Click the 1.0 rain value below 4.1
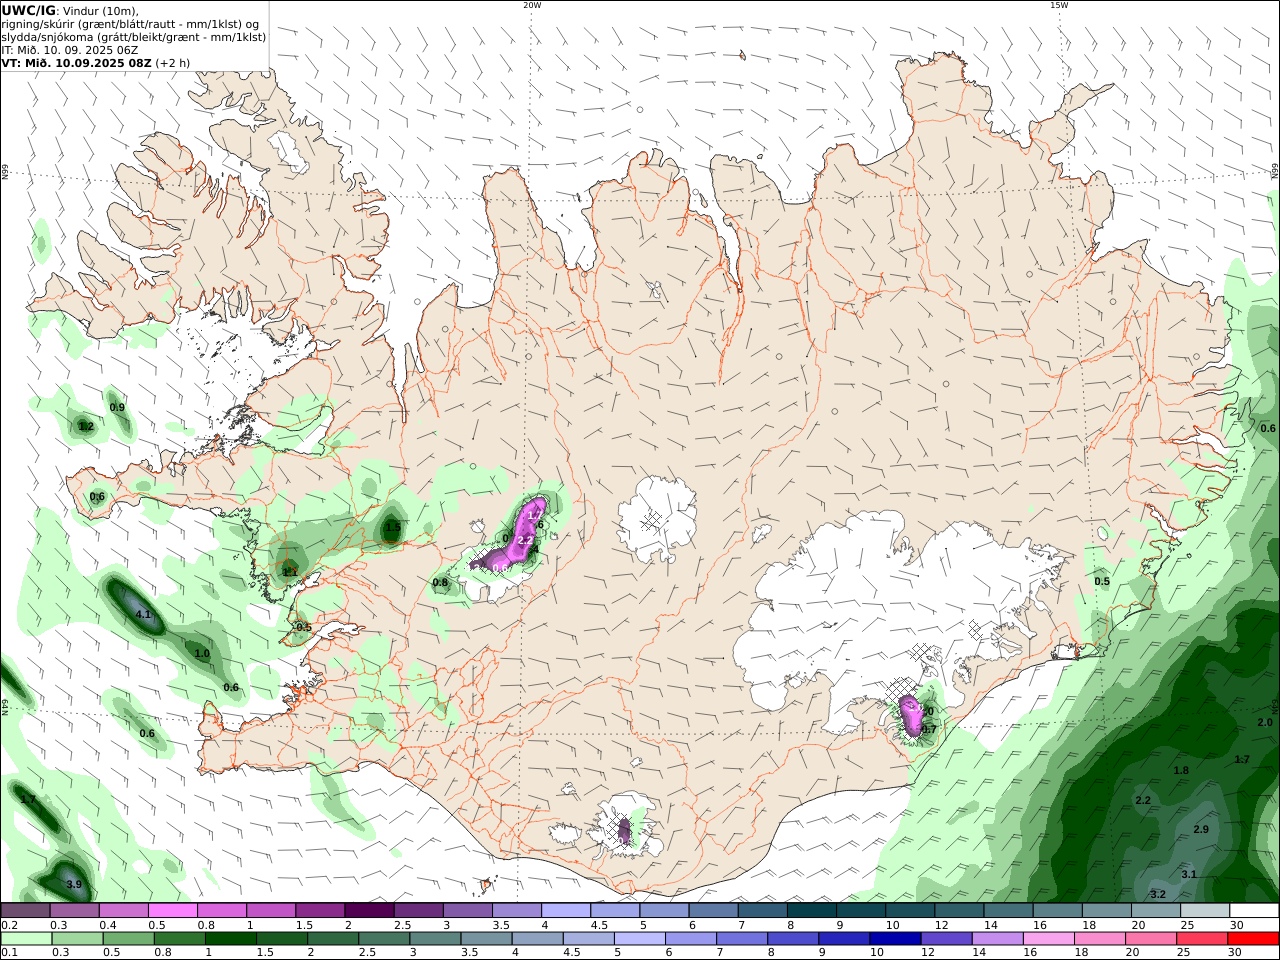This screenshot has height=960, width=1280. tap(202, 654)
